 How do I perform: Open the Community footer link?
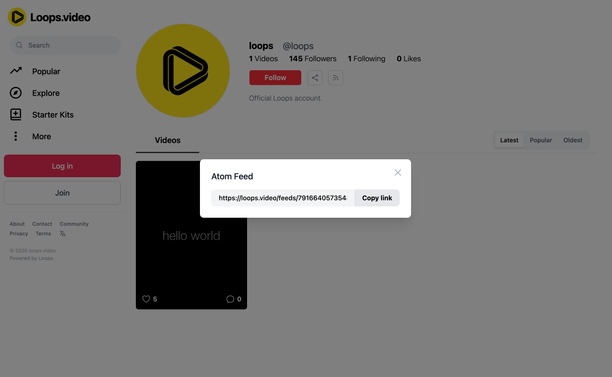coord(74,224)
